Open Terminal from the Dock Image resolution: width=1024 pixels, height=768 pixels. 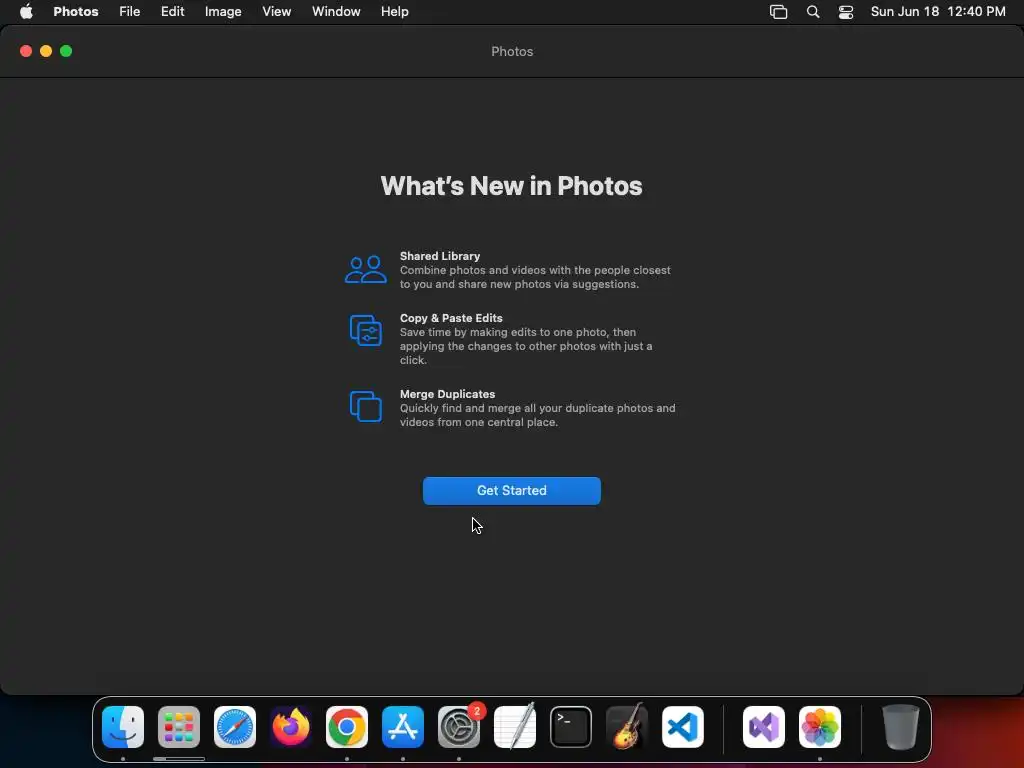(571, 727)
